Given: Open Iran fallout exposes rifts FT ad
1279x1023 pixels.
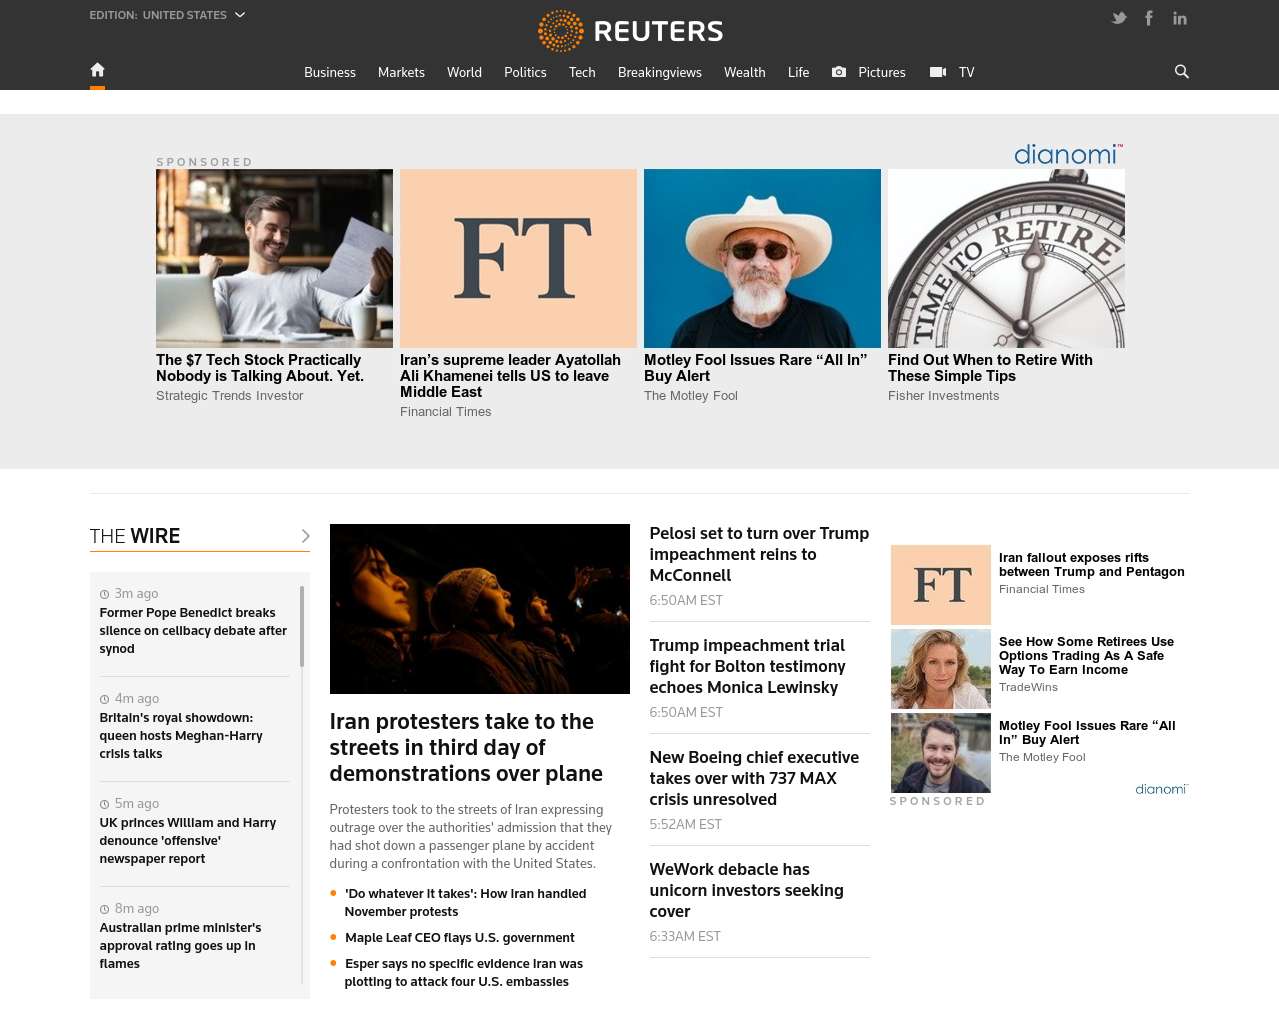Looking at the screenshot, I should click(x=1092, y=565).
